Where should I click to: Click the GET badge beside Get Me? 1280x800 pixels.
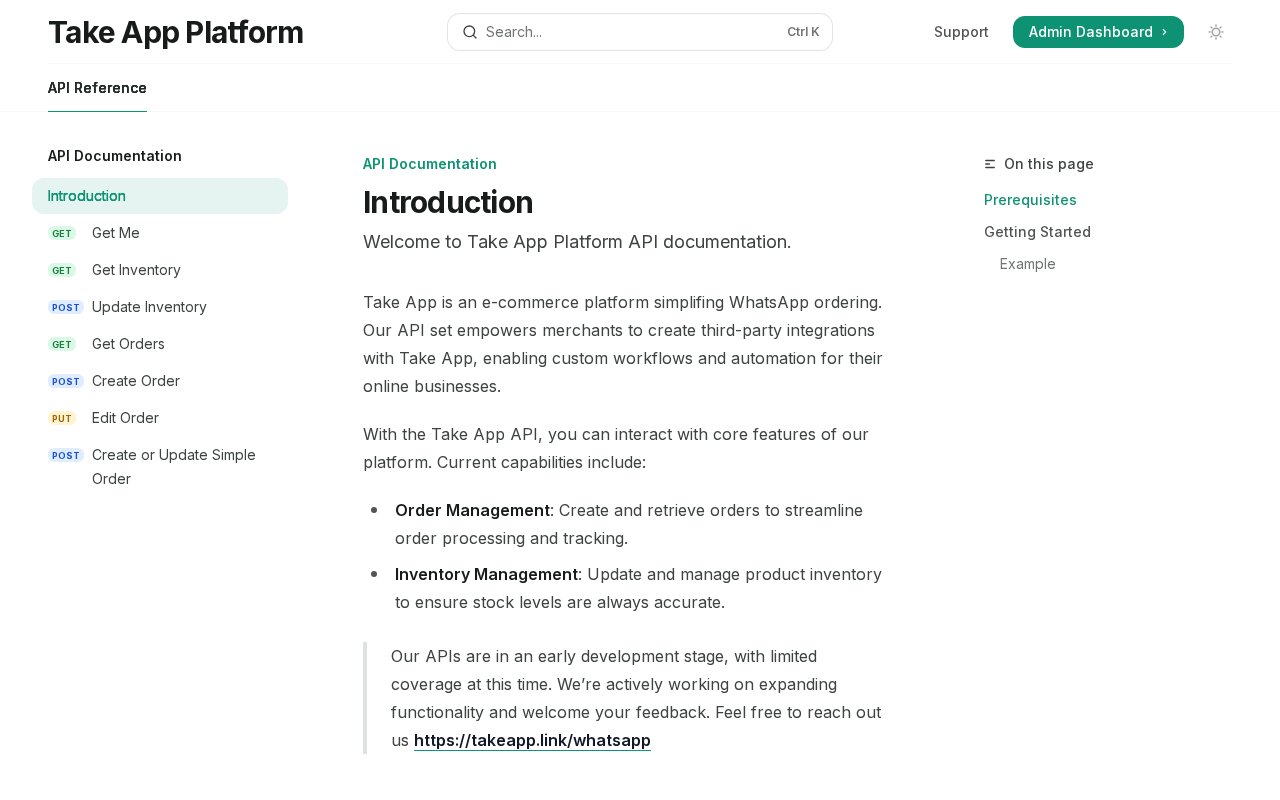62,233
